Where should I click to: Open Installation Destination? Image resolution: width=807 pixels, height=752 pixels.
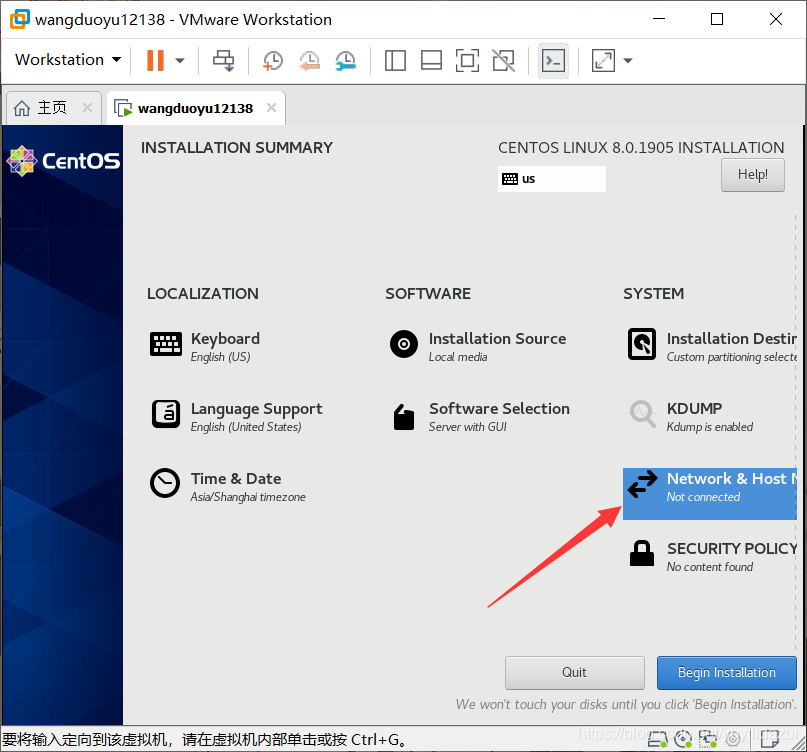click(x=711, y=346)
